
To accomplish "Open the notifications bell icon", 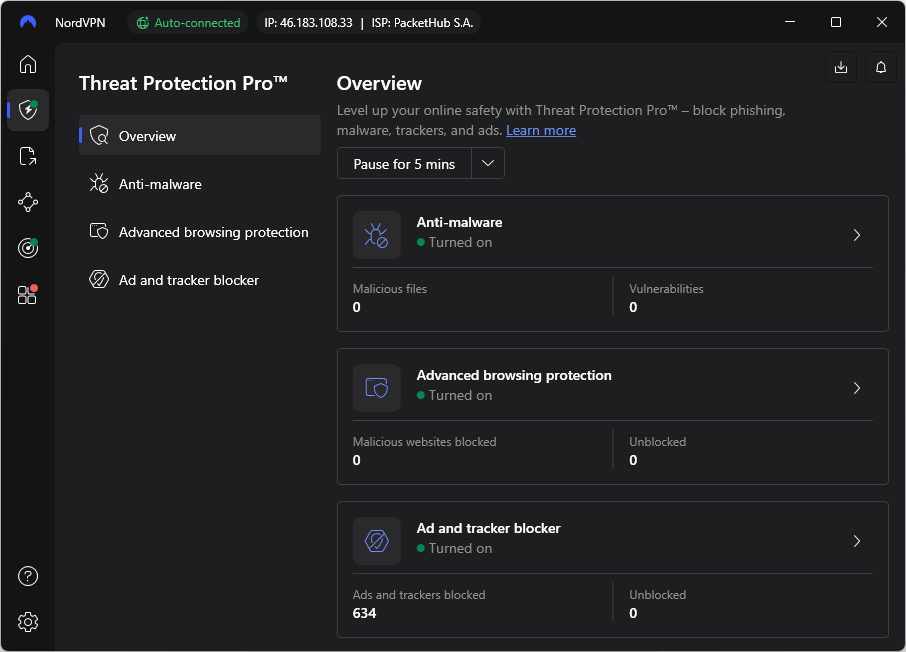I will click(880, 66).
